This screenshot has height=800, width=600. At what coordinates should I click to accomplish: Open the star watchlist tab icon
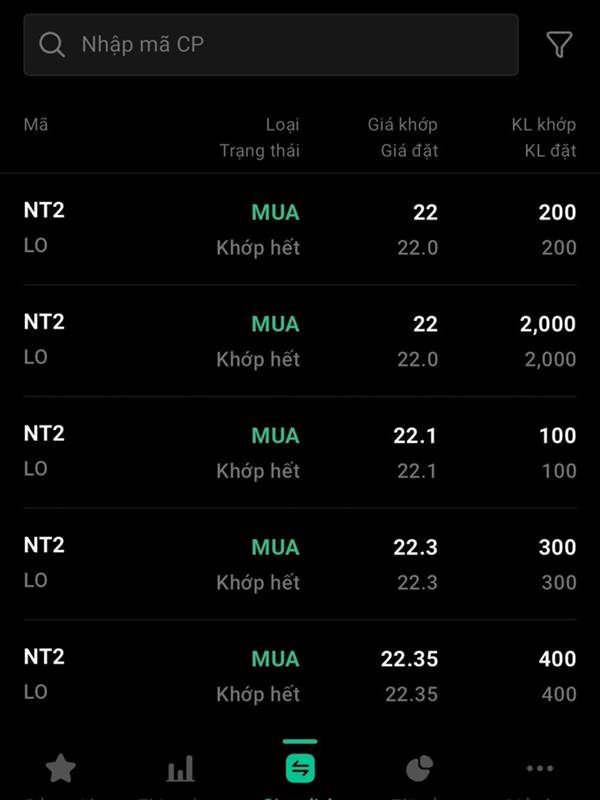pyautogui.click(x=61, y=768)
